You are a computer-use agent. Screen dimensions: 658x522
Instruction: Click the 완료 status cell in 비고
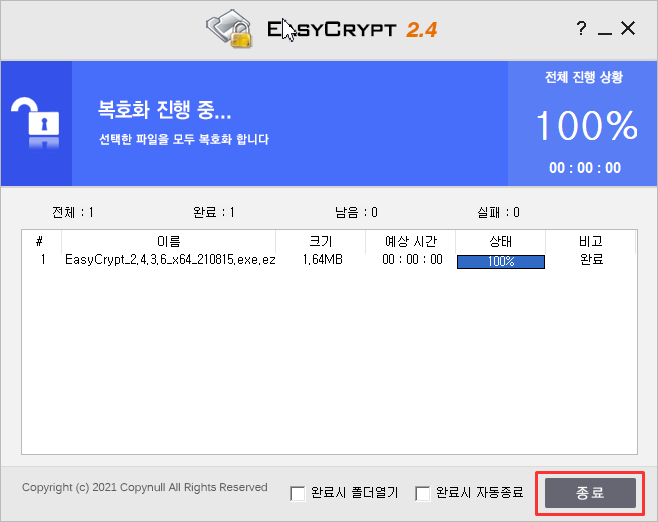tap(591, 260)
